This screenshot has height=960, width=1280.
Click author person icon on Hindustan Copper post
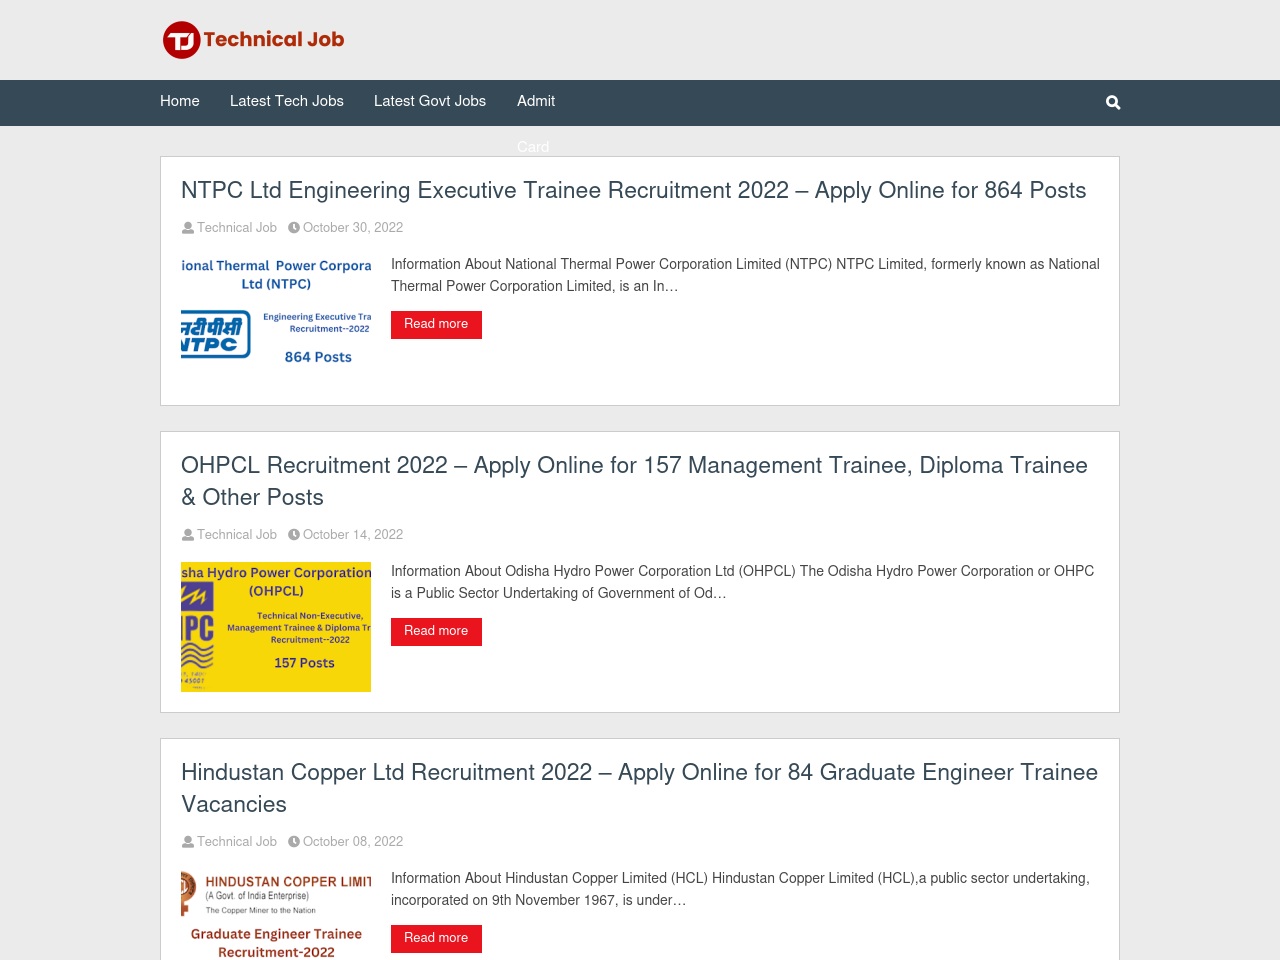point(188,842)
